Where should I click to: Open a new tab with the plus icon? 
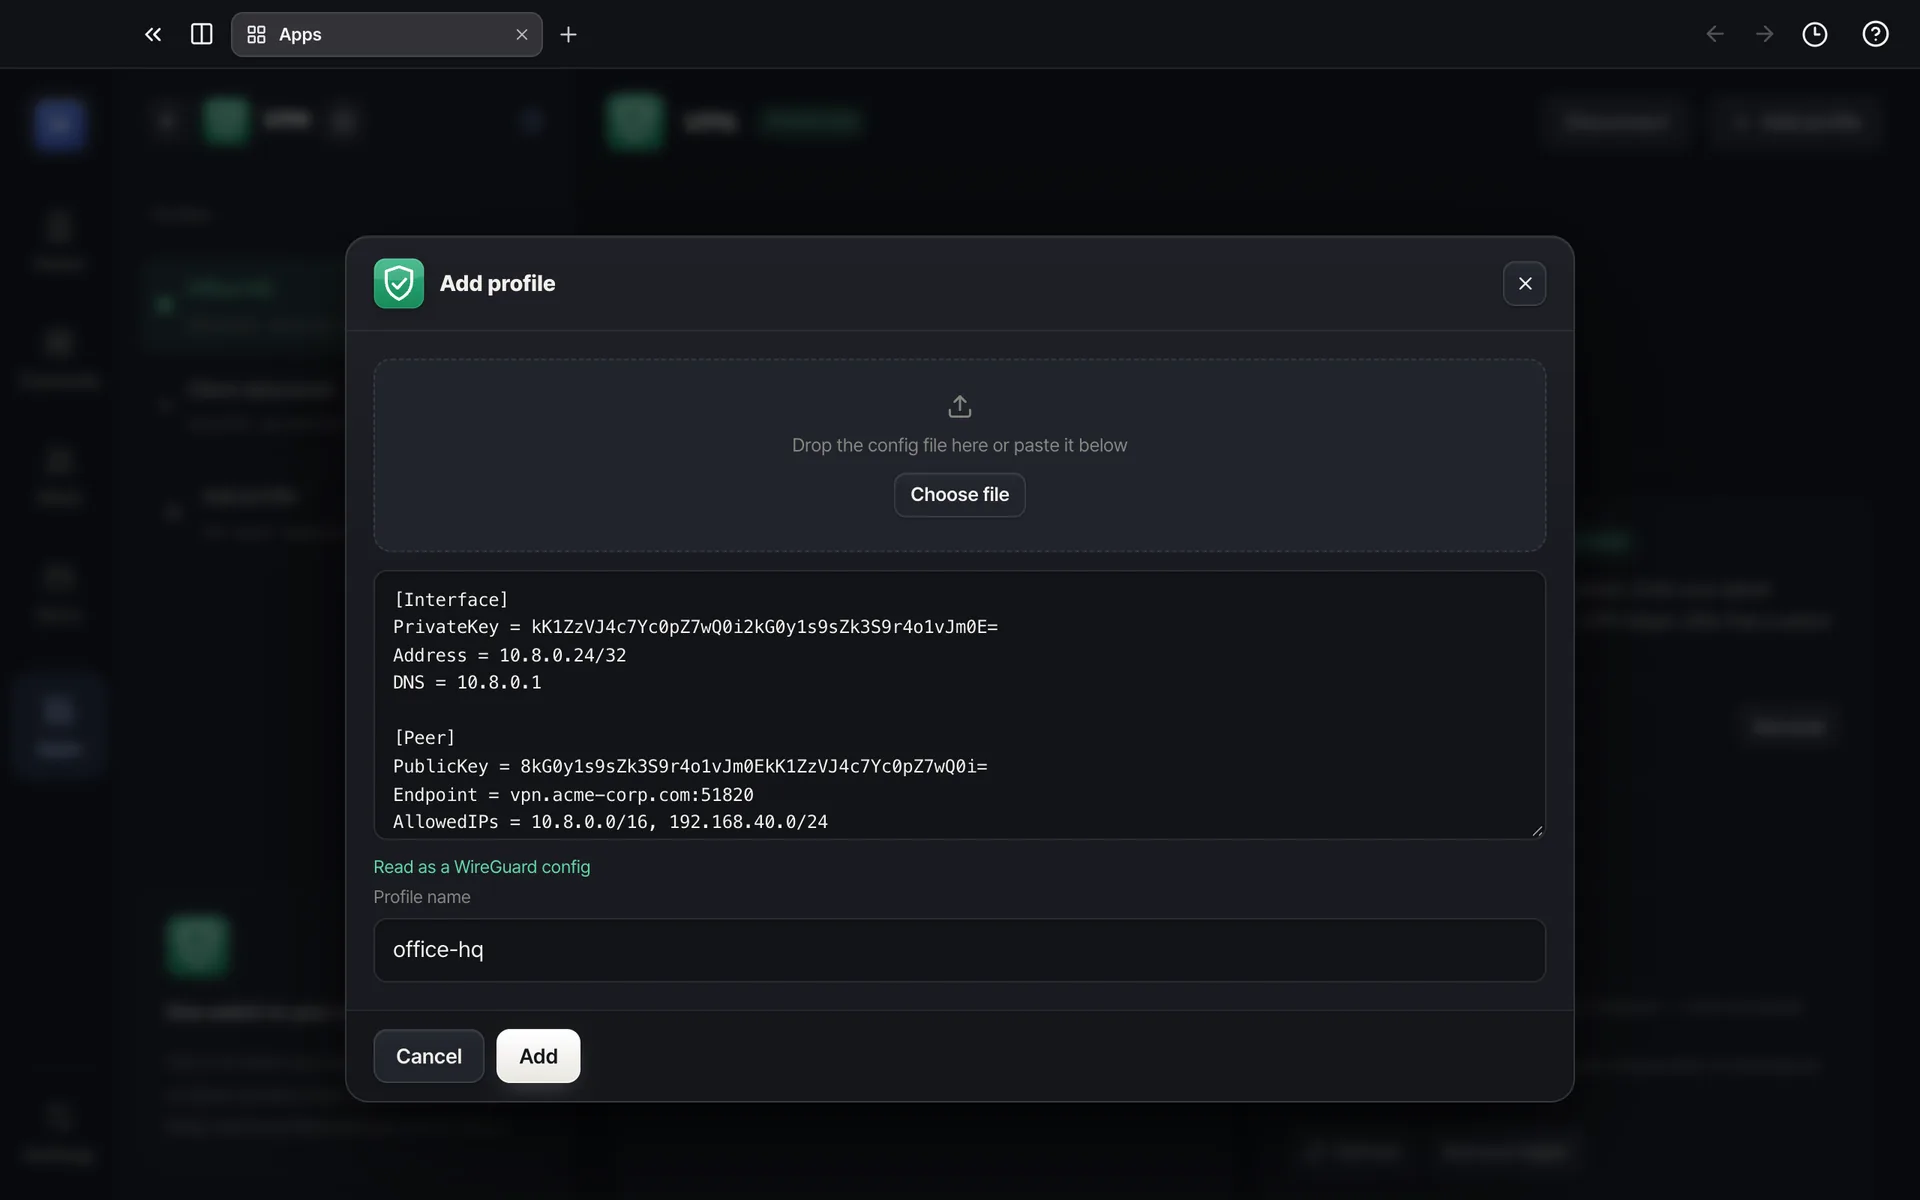(568, 35)
